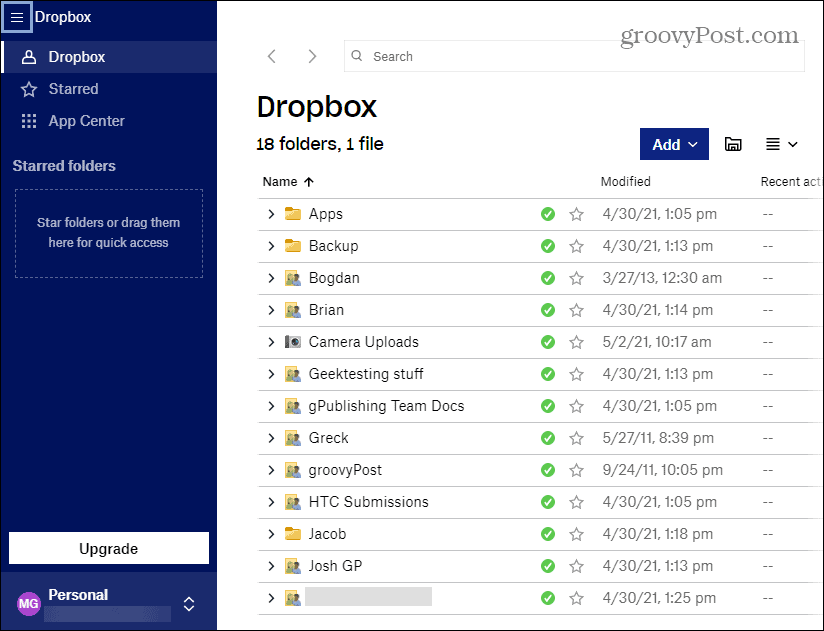Click the date "3/27/13, 12:30 am"
Image resolution: width=824 pixels, height=631 pixels.
pyautogui.click(x=662, y=278)
